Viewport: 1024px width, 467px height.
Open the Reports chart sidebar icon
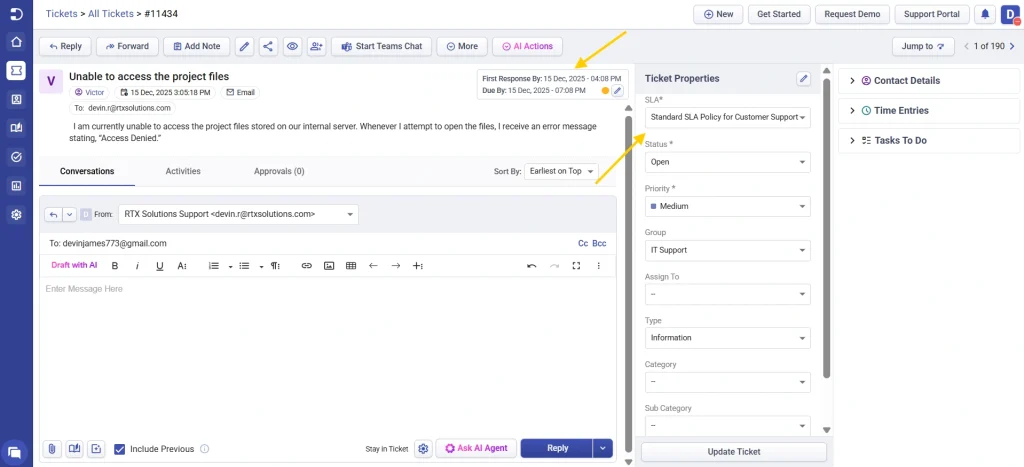point(16,185)
